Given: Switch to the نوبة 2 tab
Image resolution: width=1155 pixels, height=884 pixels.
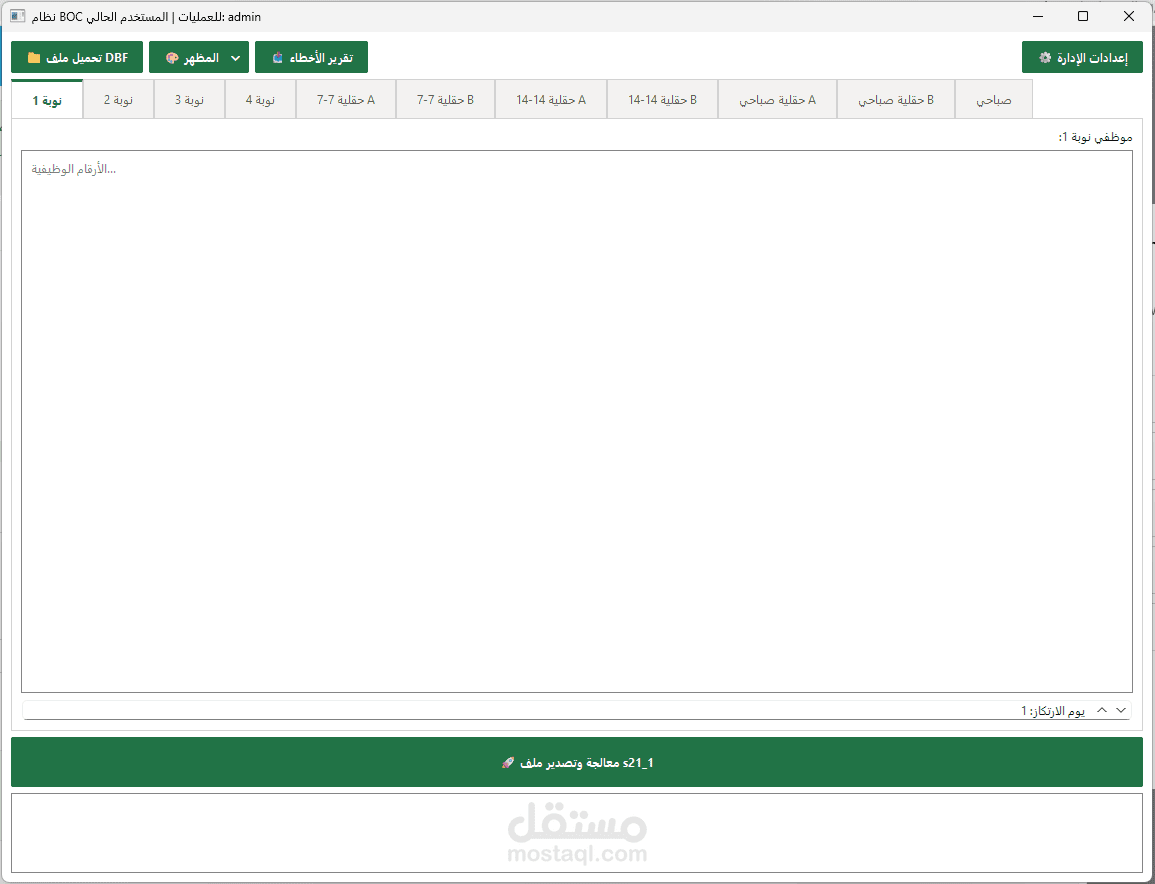Looking at the screenshot, I should tap(119, 99).
